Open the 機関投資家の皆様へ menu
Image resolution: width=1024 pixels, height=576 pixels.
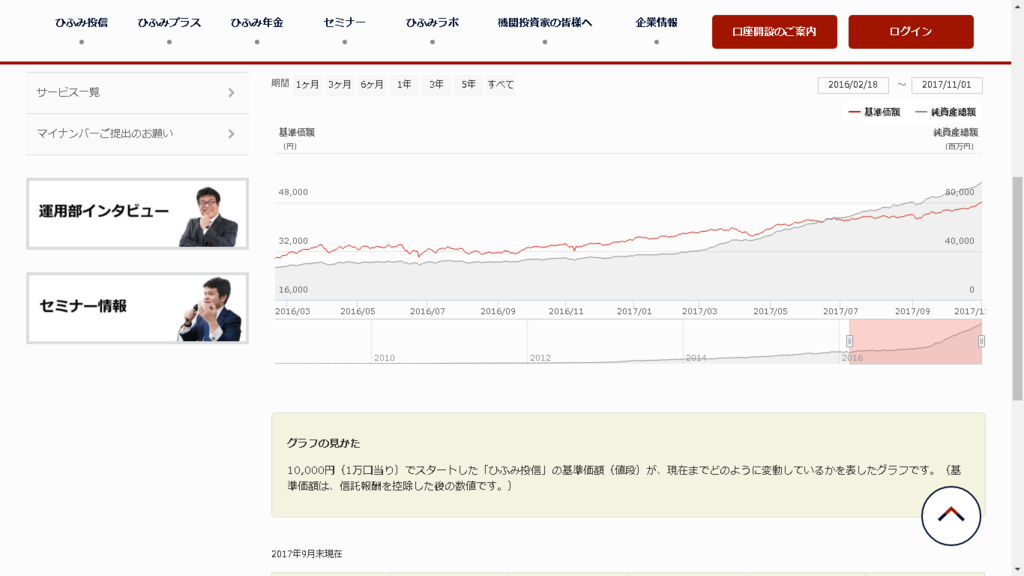point(545,23)
